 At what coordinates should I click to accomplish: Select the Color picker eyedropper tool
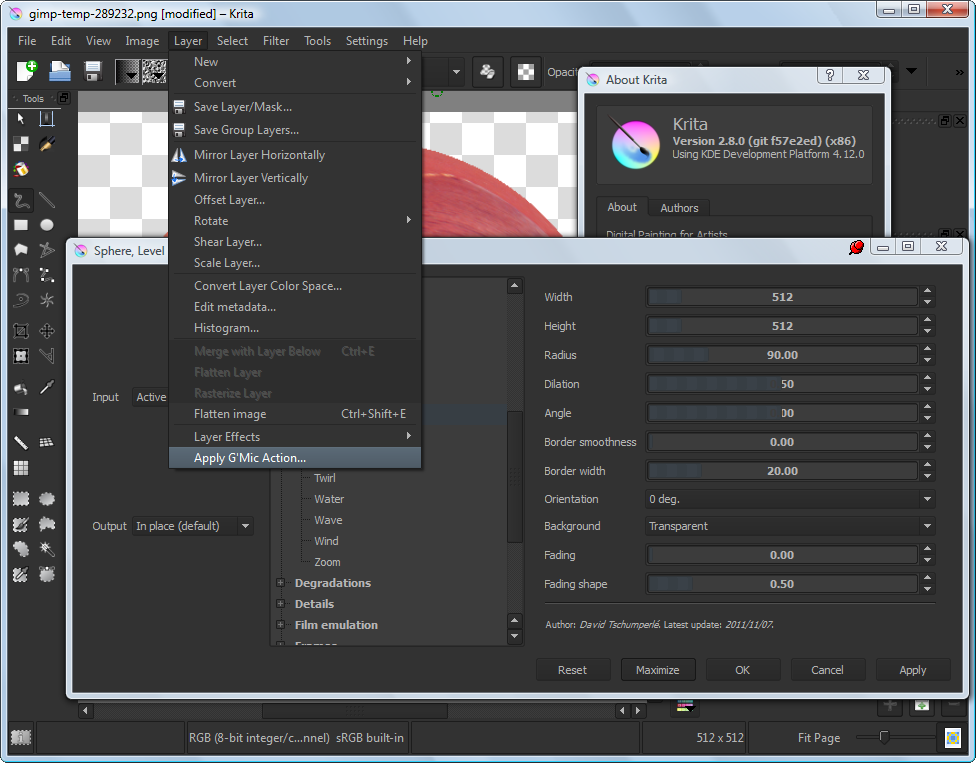point(47,388)
